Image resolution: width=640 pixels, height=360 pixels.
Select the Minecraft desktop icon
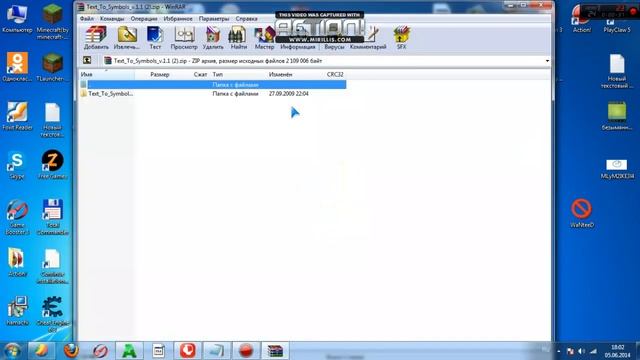coord(52,21)
